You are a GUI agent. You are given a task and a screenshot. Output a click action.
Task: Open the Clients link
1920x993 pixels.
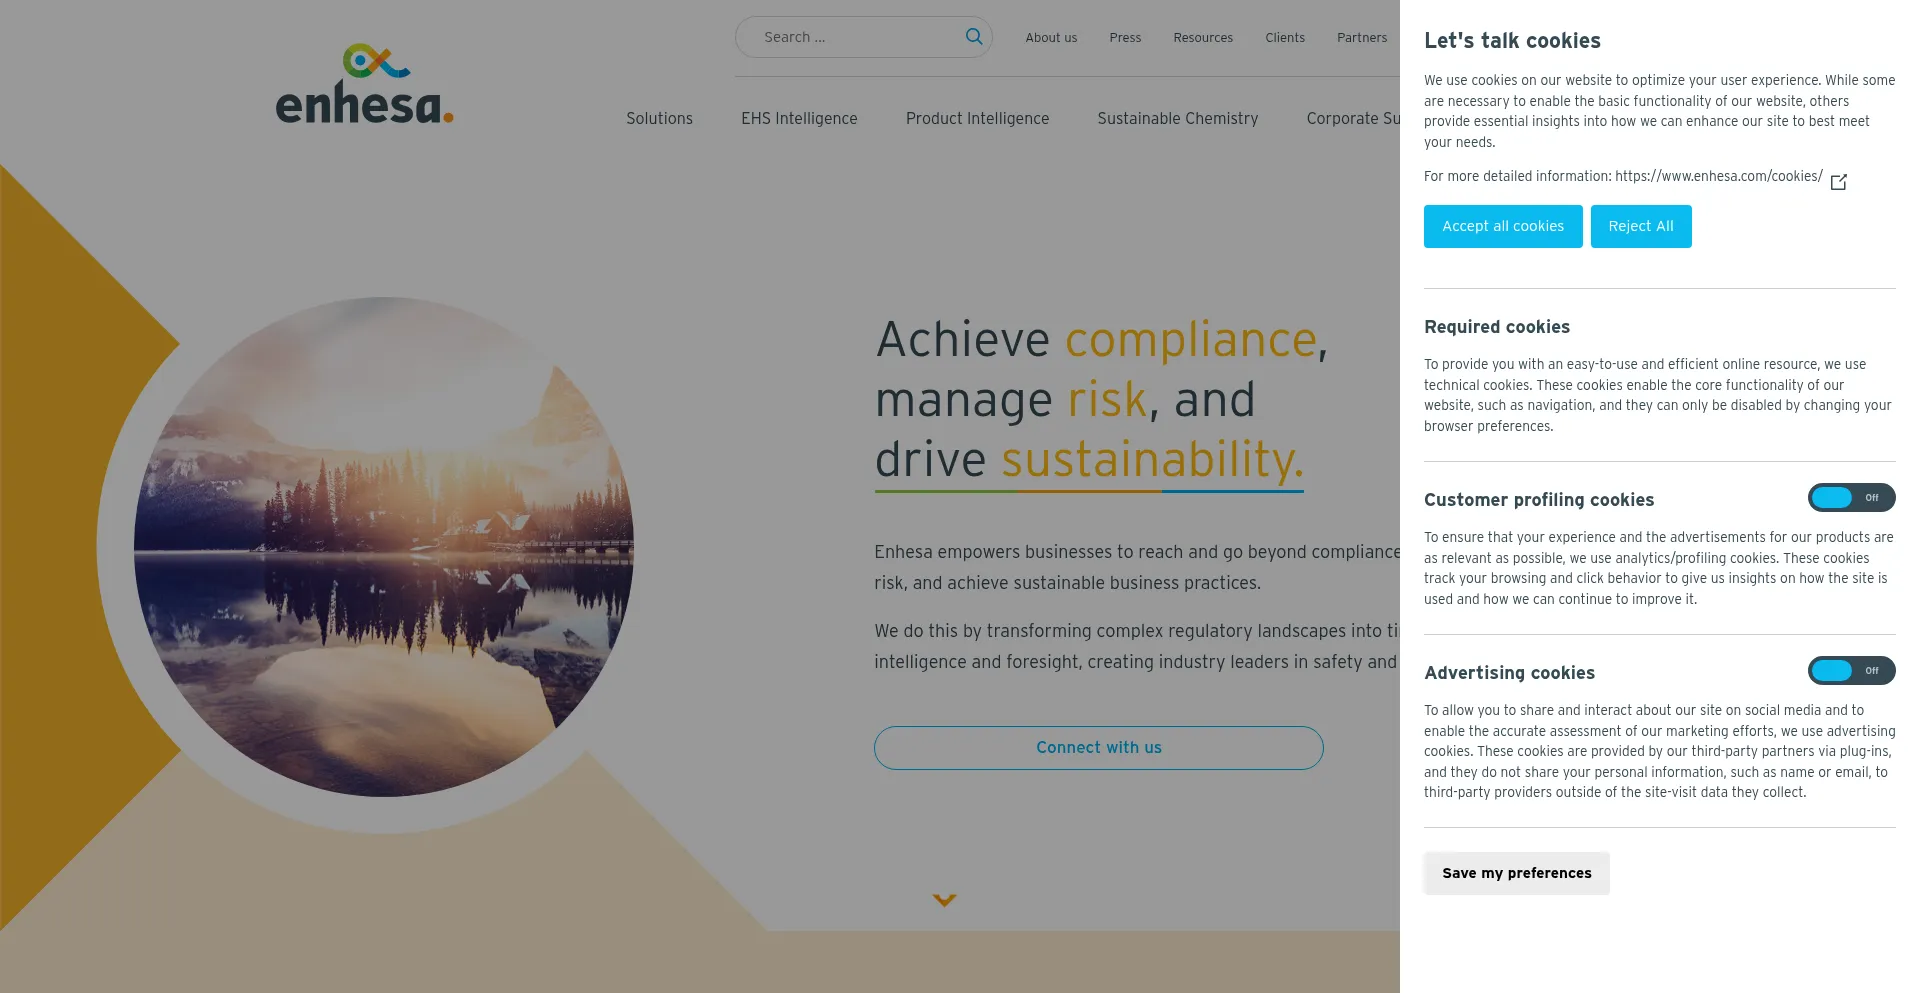pos(1285,38)
